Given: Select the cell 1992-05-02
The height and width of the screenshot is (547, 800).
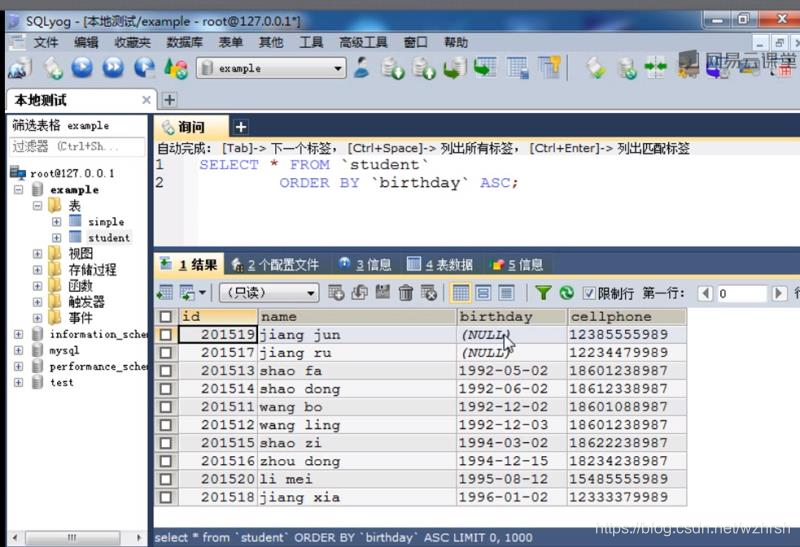Looking at the screenshot, I should point(512,371).
